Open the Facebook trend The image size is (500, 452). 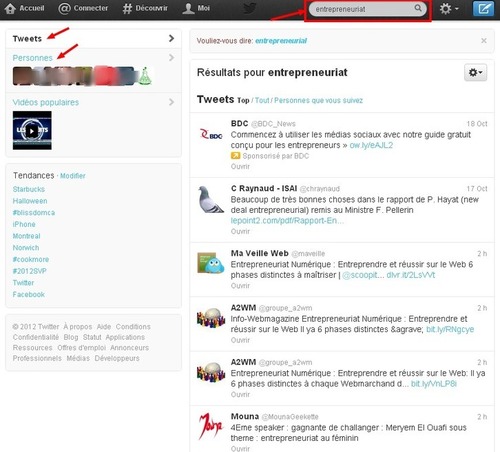pos(29,294)
